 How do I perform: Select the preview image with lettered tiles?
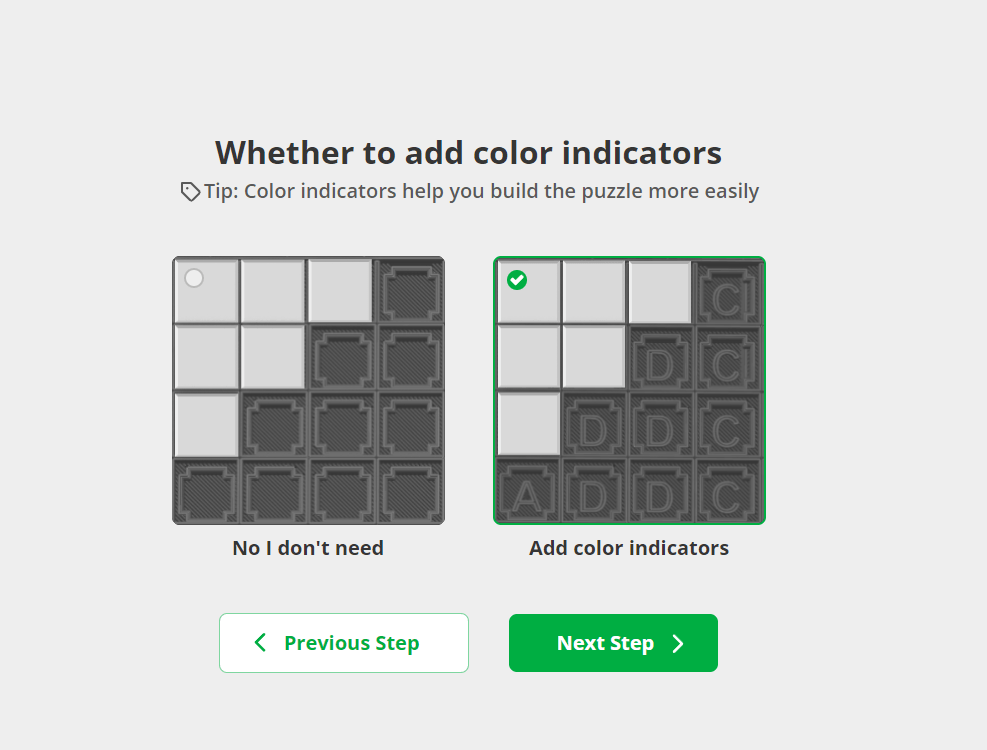[629, 390]
